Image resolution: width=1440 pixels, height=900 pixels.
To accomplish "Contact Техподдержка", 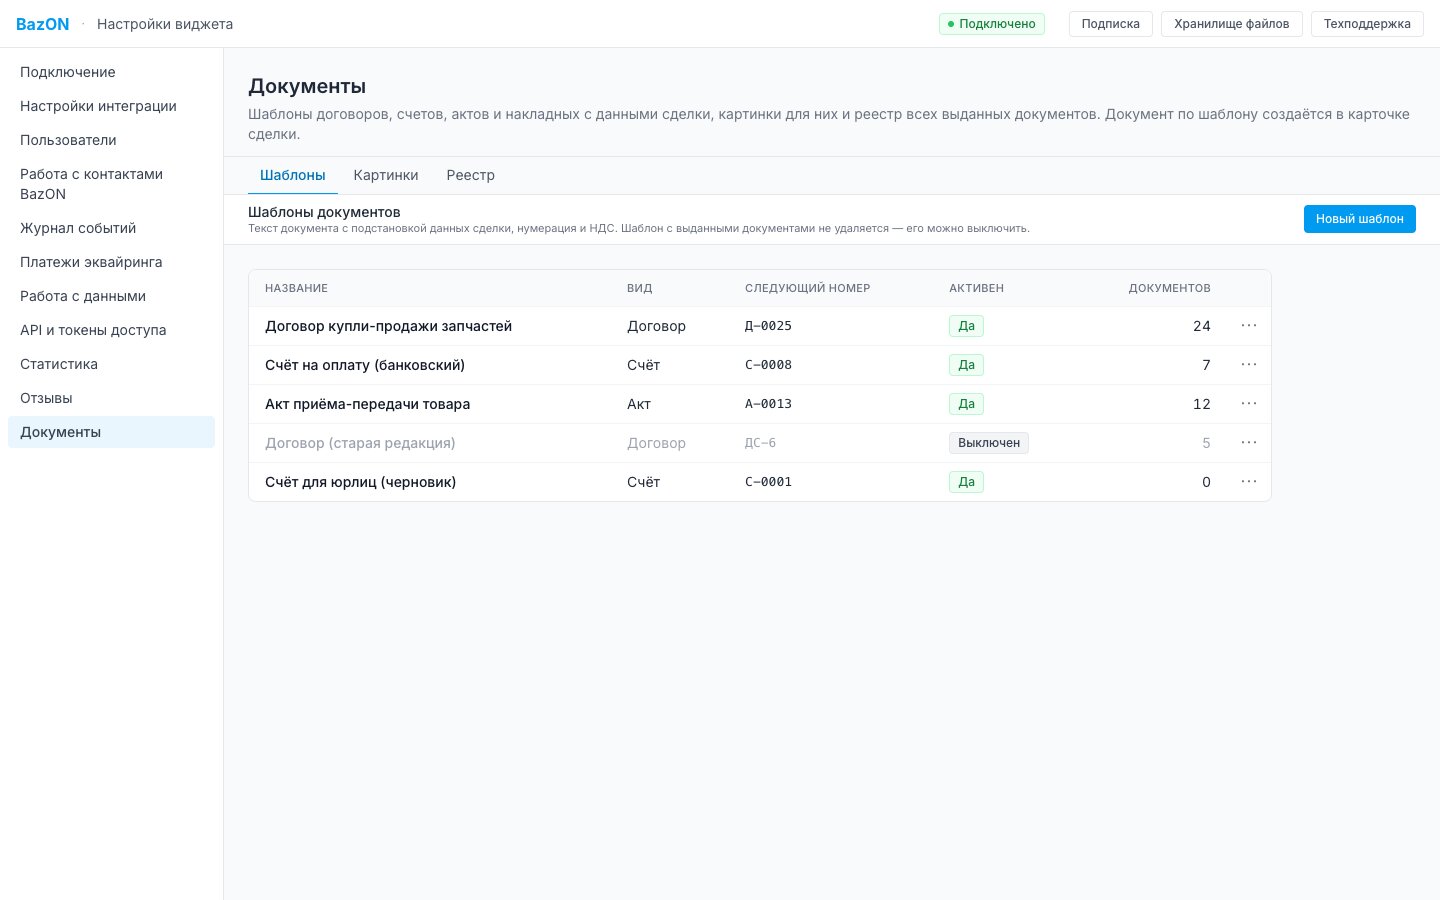I will [x=1367, y=24].
